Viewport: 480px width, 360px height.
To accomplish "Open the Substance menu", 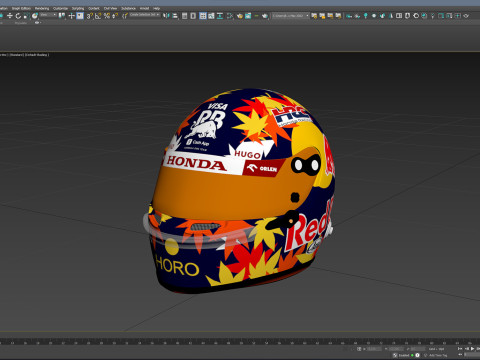I will 128,9.
